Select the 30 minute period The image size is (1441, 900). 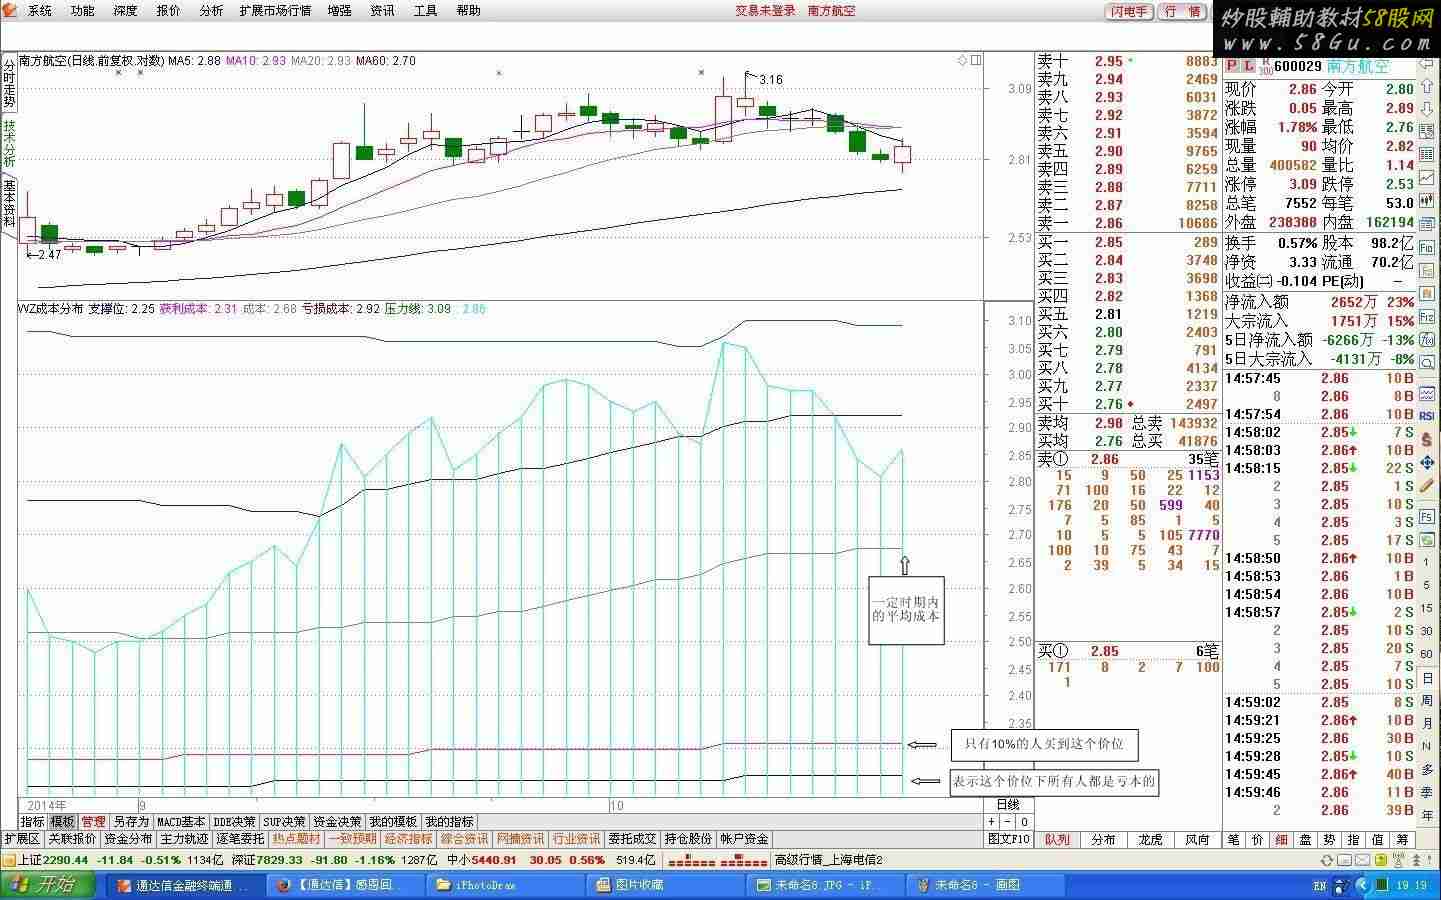(1427, 631)
